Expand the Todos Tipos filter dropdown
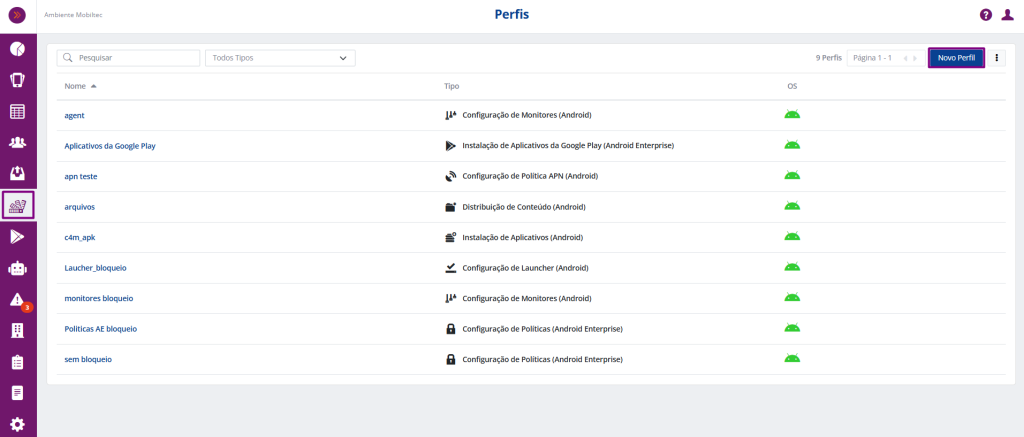The width and height of the screenshot is (1024, 437). pyautogui.click(x=280, y=58)
